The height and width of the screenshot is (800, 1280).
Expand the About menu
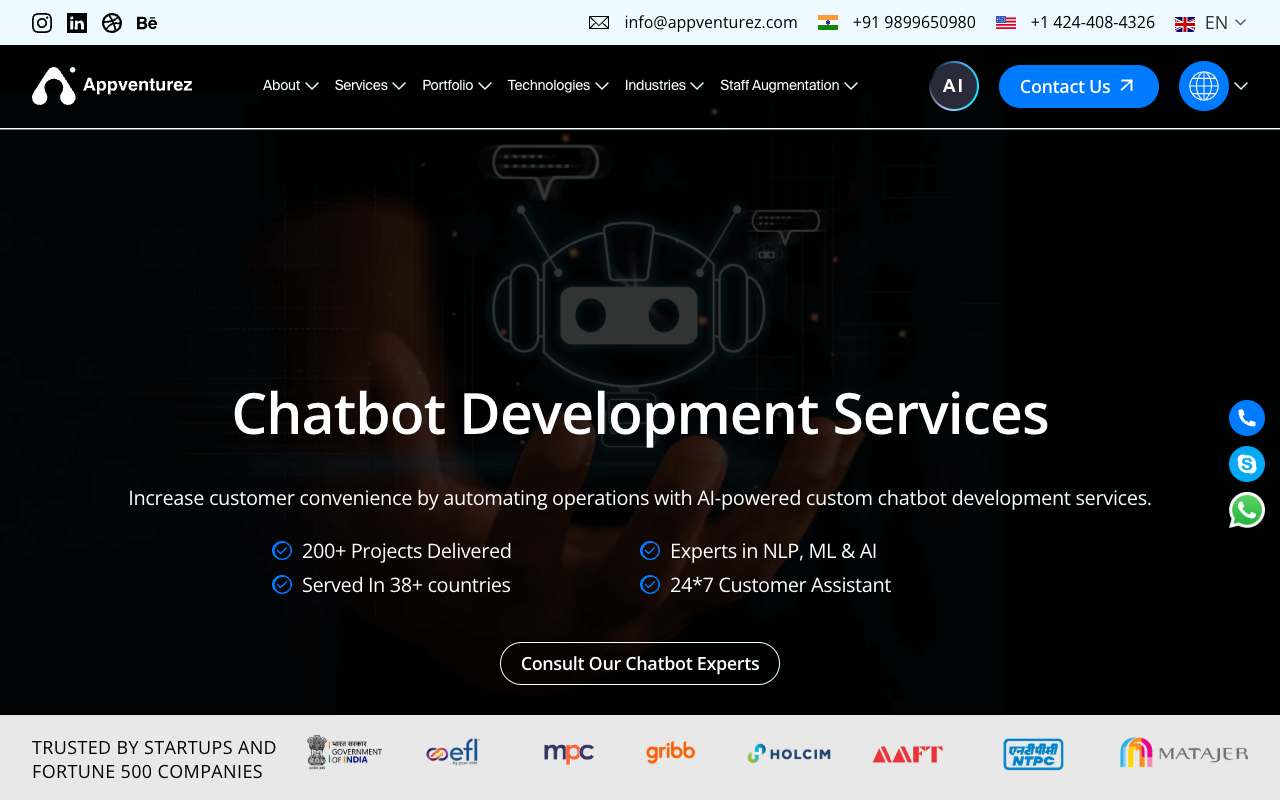point(290,85)
